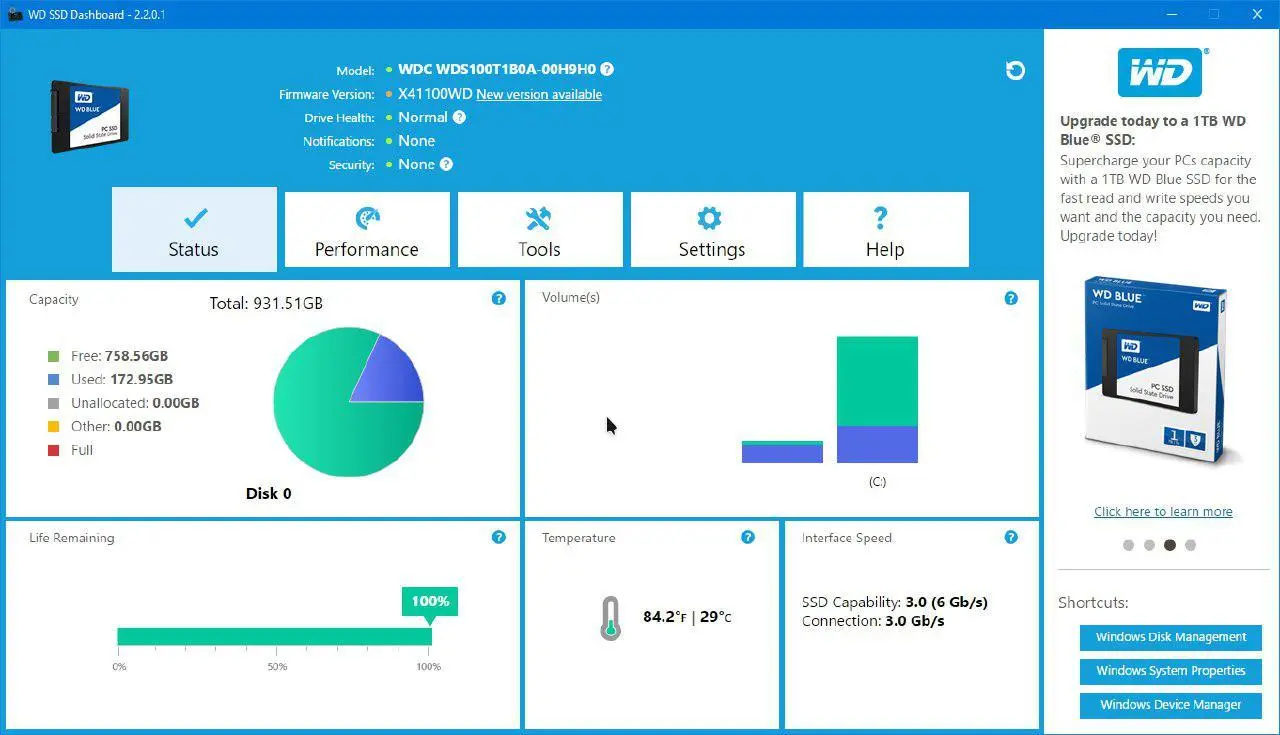Select the Help tab

[886, 230]
